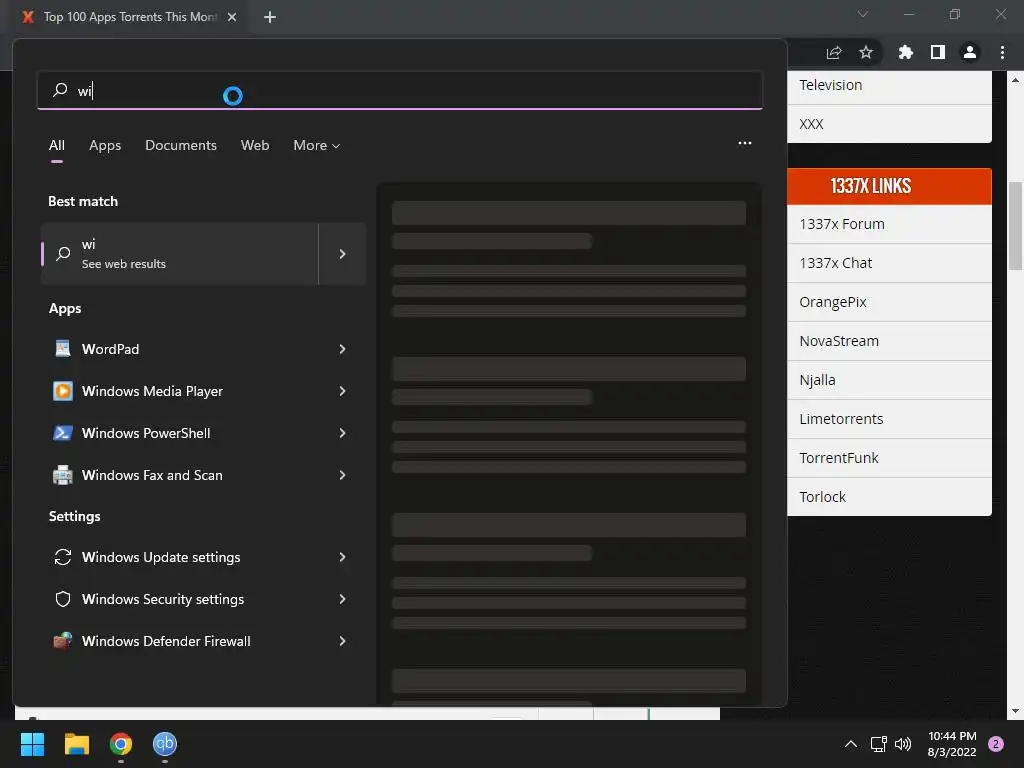The width and height of the screenshot is (1024, 768).
Task: Bookmark this page with star icon
Action: tap(866, 52)
